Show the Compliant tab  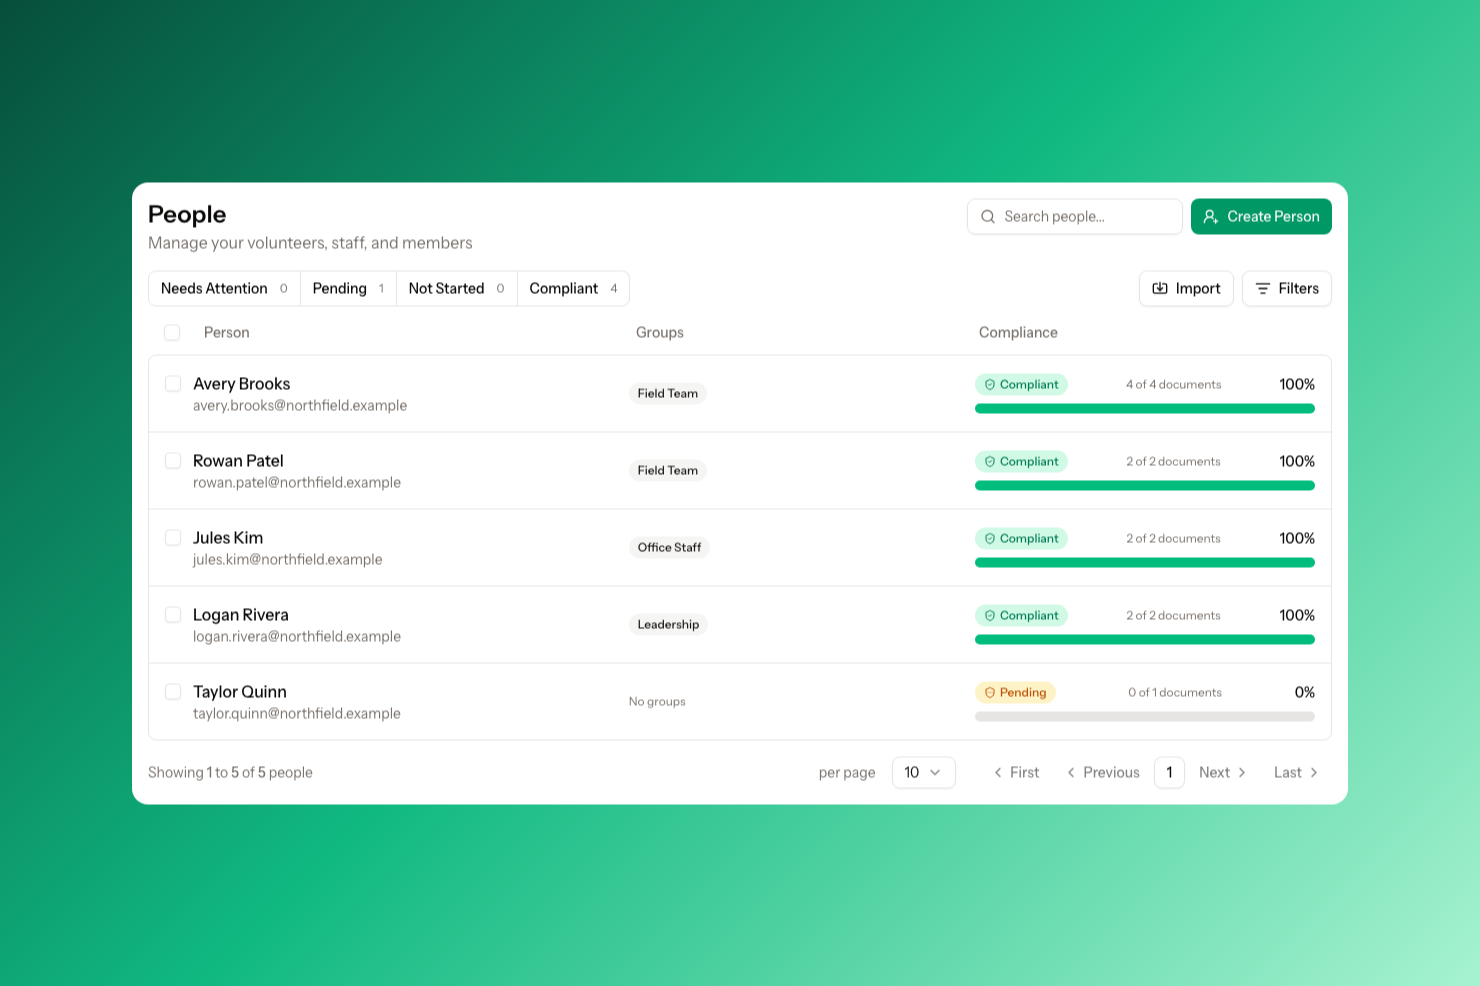point(573,288)
